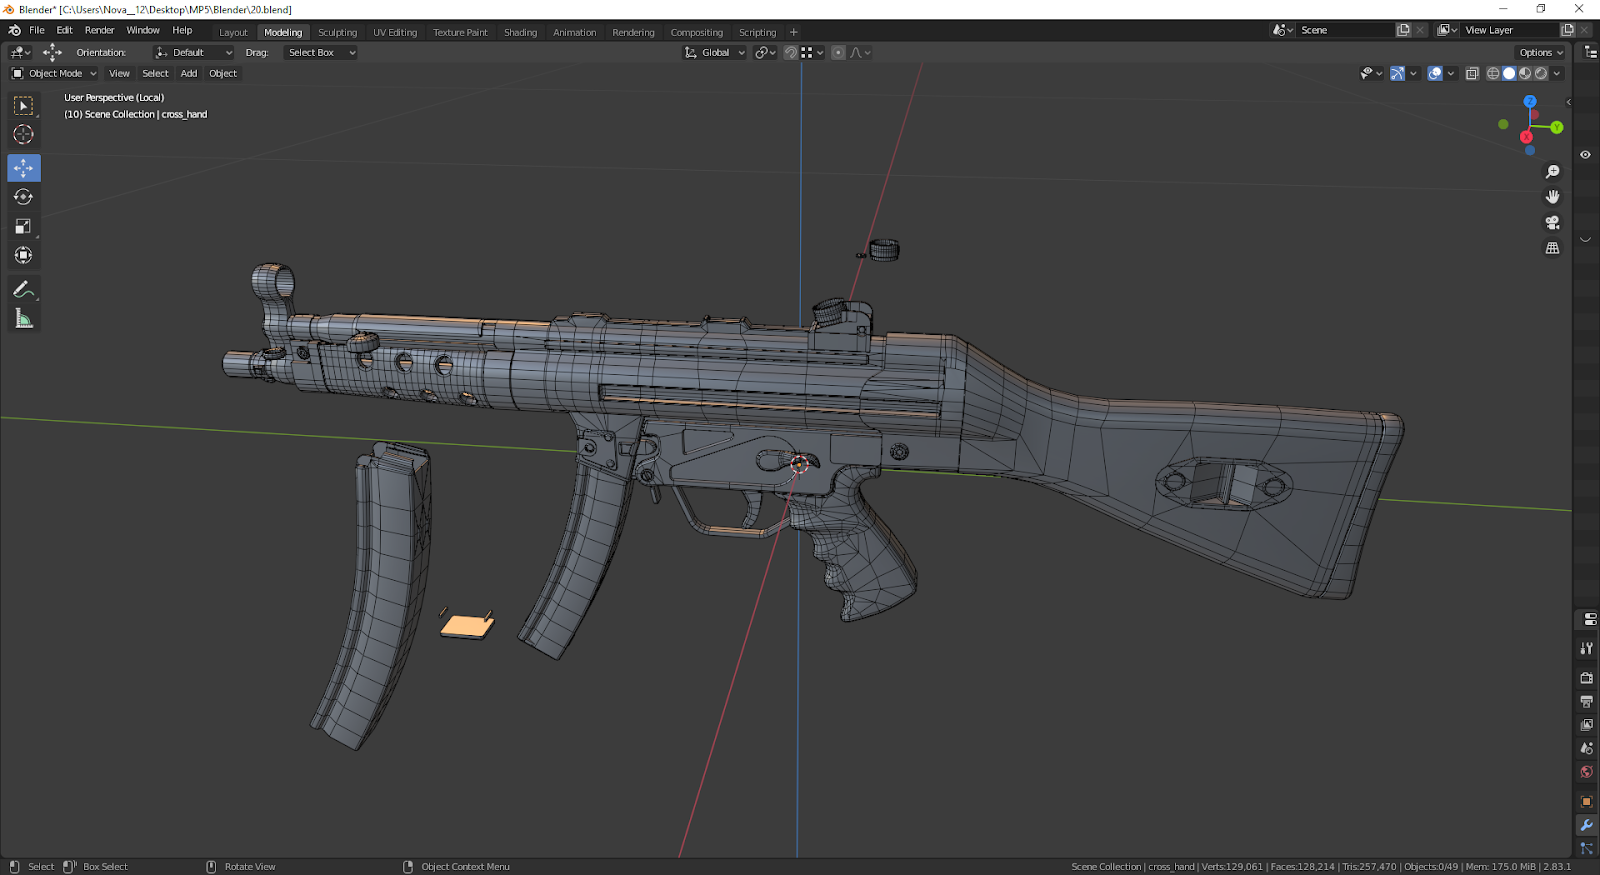This screenshot has width=1600, height=875.
Task: Click the Add menu button in header
Action: [x=188, y=74]
